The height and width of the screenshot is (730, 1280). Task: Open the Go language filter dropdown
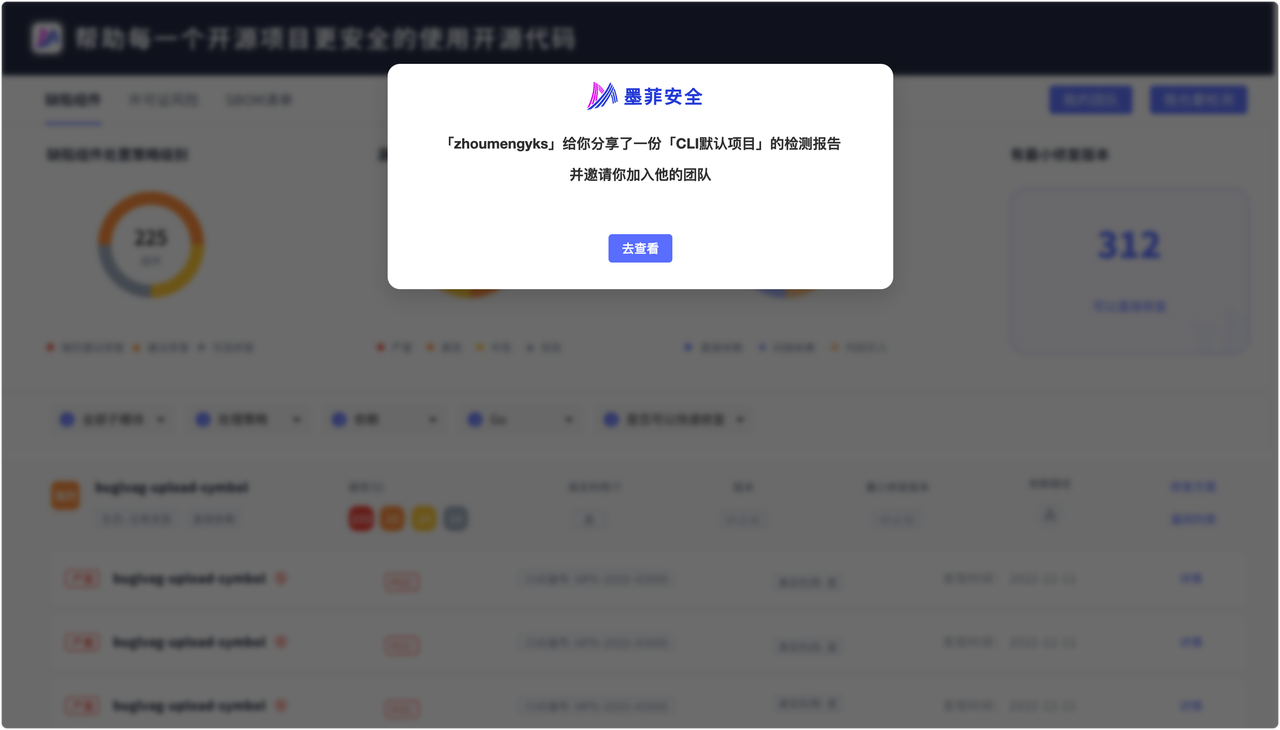tap(520, 420)
